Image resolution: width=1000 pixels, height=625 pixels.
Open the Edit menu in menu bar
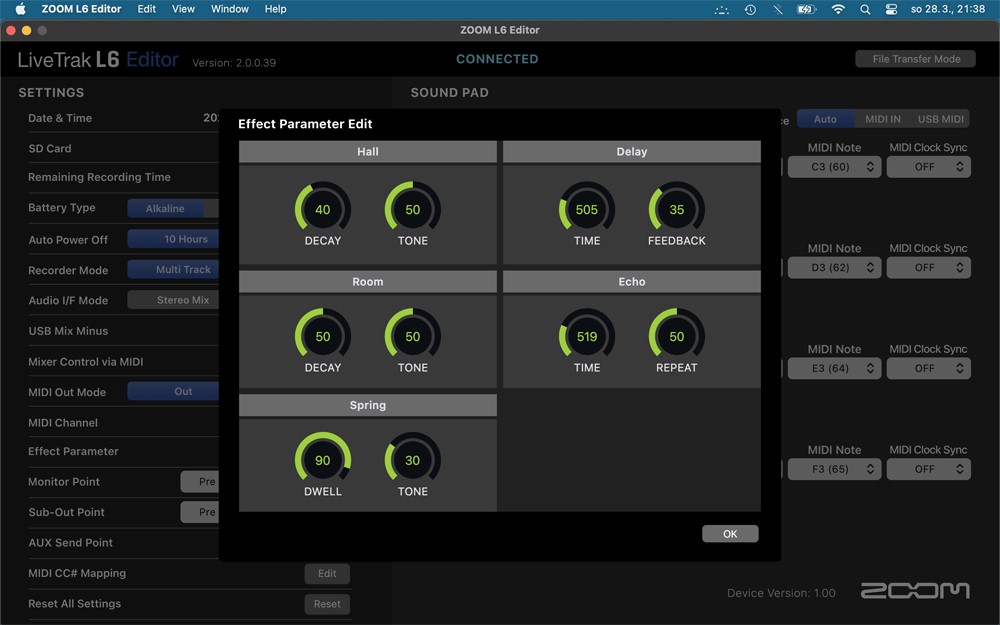click(147, 9)
